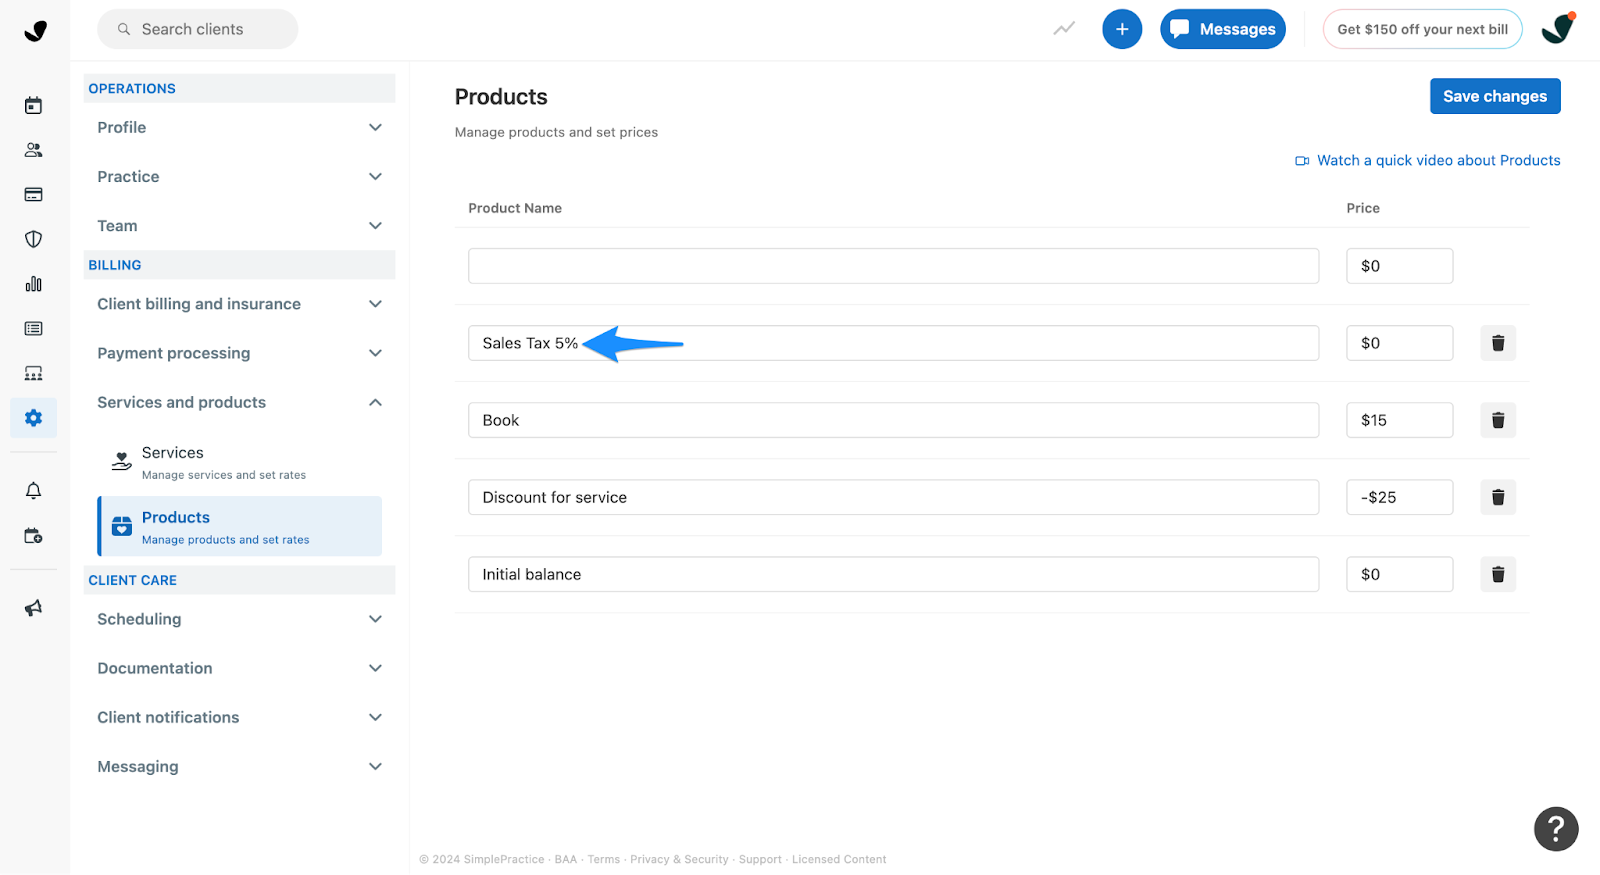Edit the $15 Book price field

click(1399, 420)
